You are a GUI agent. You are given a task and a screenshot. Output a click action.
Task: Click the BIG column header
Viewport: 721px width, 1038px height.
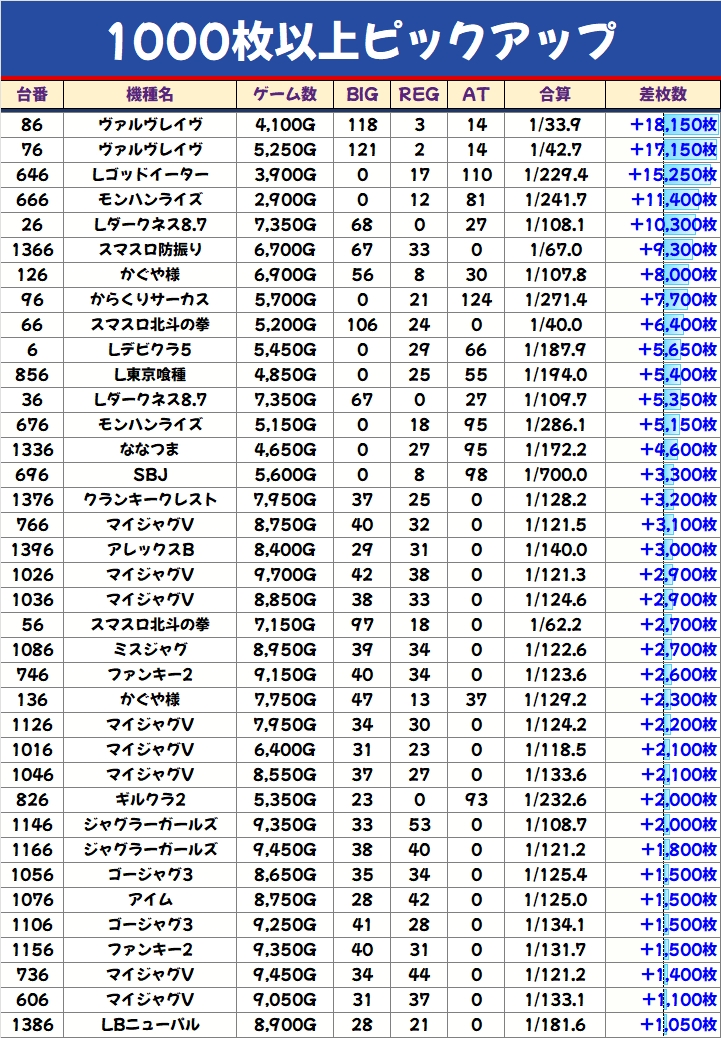[362, 95]
